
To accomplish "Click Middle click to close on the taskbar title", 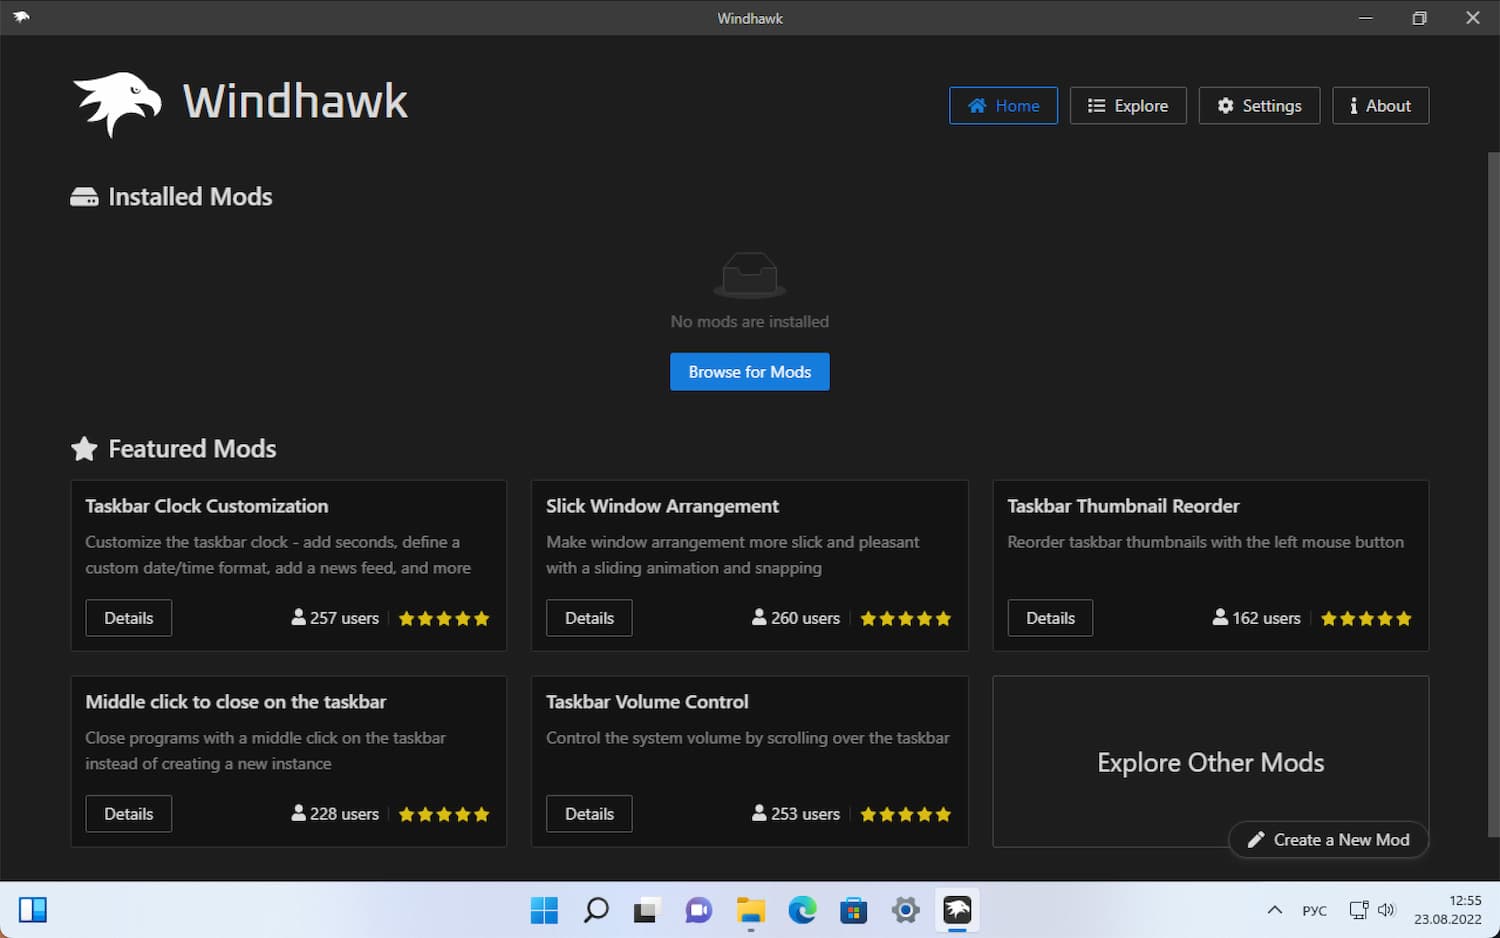I will point(236,702).
